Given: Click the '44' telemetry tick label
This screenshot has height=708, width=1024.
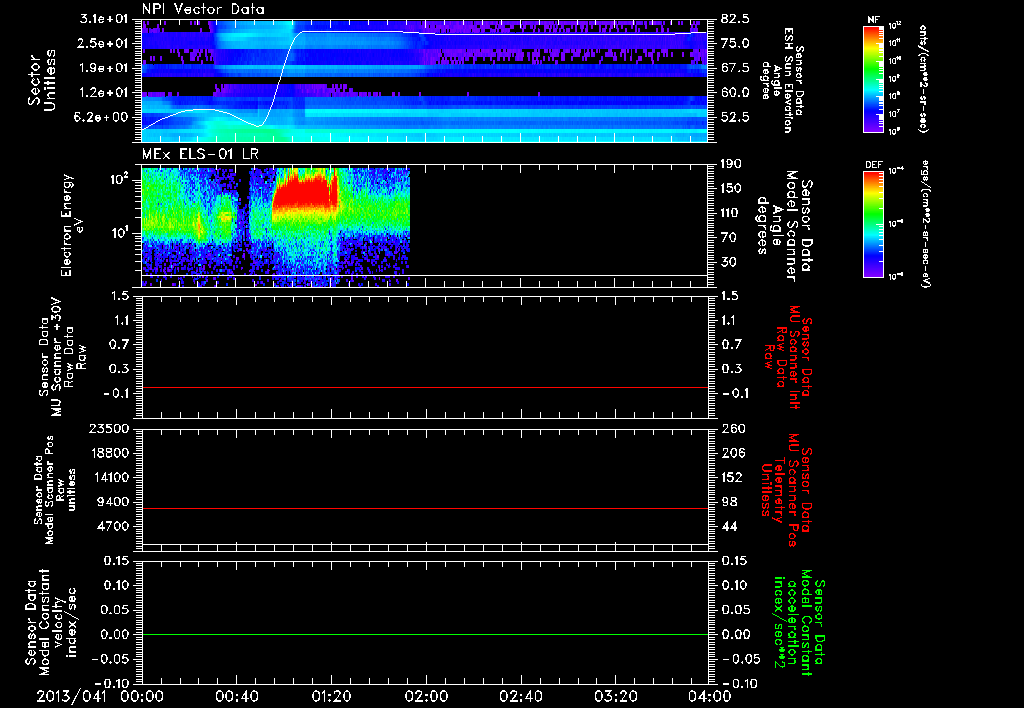Looking at the screenshot, I should 729,526.
